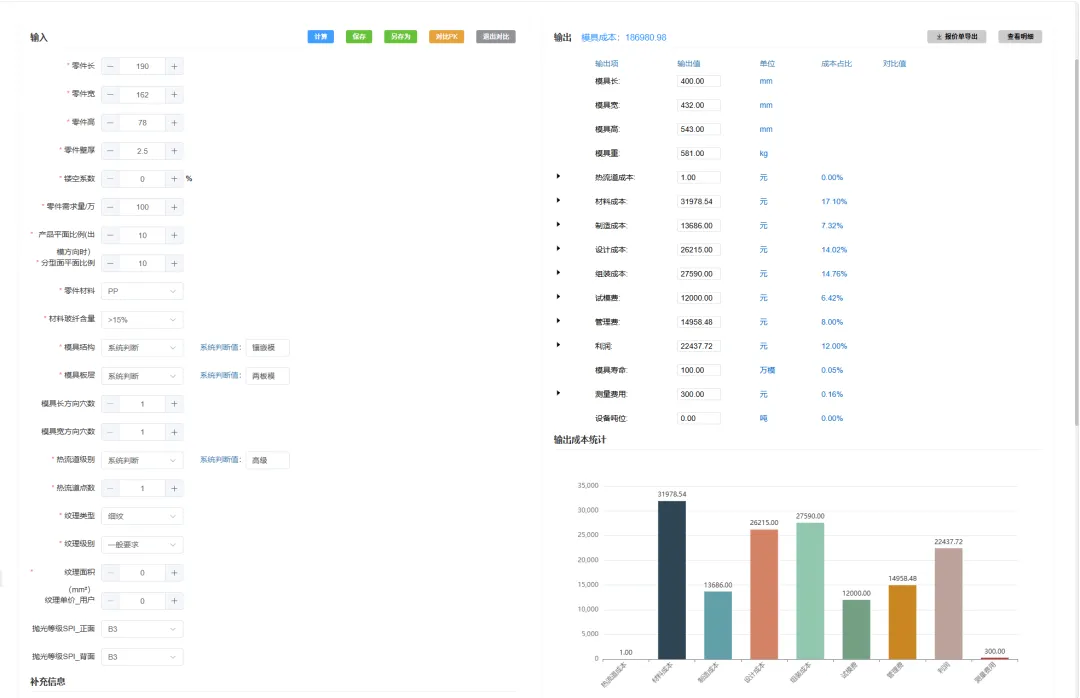Click the 材料成本 bar in chart

(x=672, y=579)
